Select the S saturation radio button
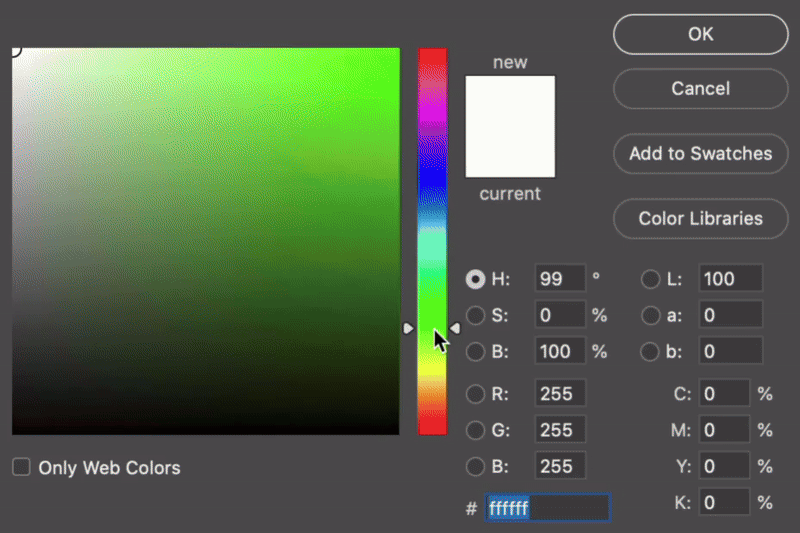Image resolution: width=800 pixels, height=533 pixels. point(476,315)
